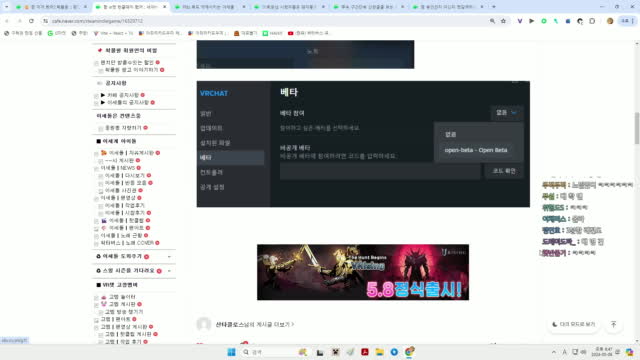Open the 이세돌 | 노래 근황 board
Screen dimensions: 640x360
121,236
